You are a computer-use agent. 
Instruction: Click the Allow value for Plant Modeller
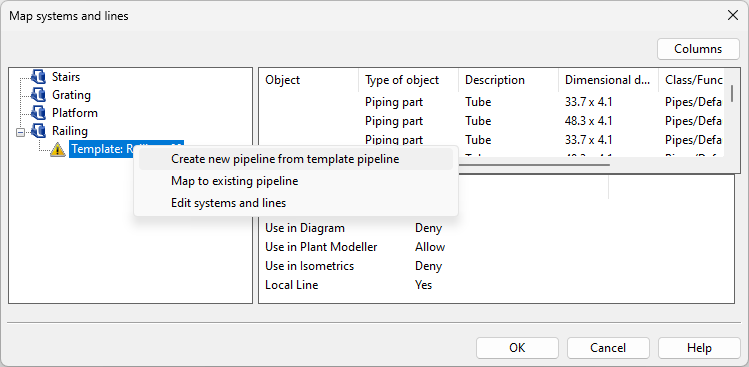[x=430, y=247]
